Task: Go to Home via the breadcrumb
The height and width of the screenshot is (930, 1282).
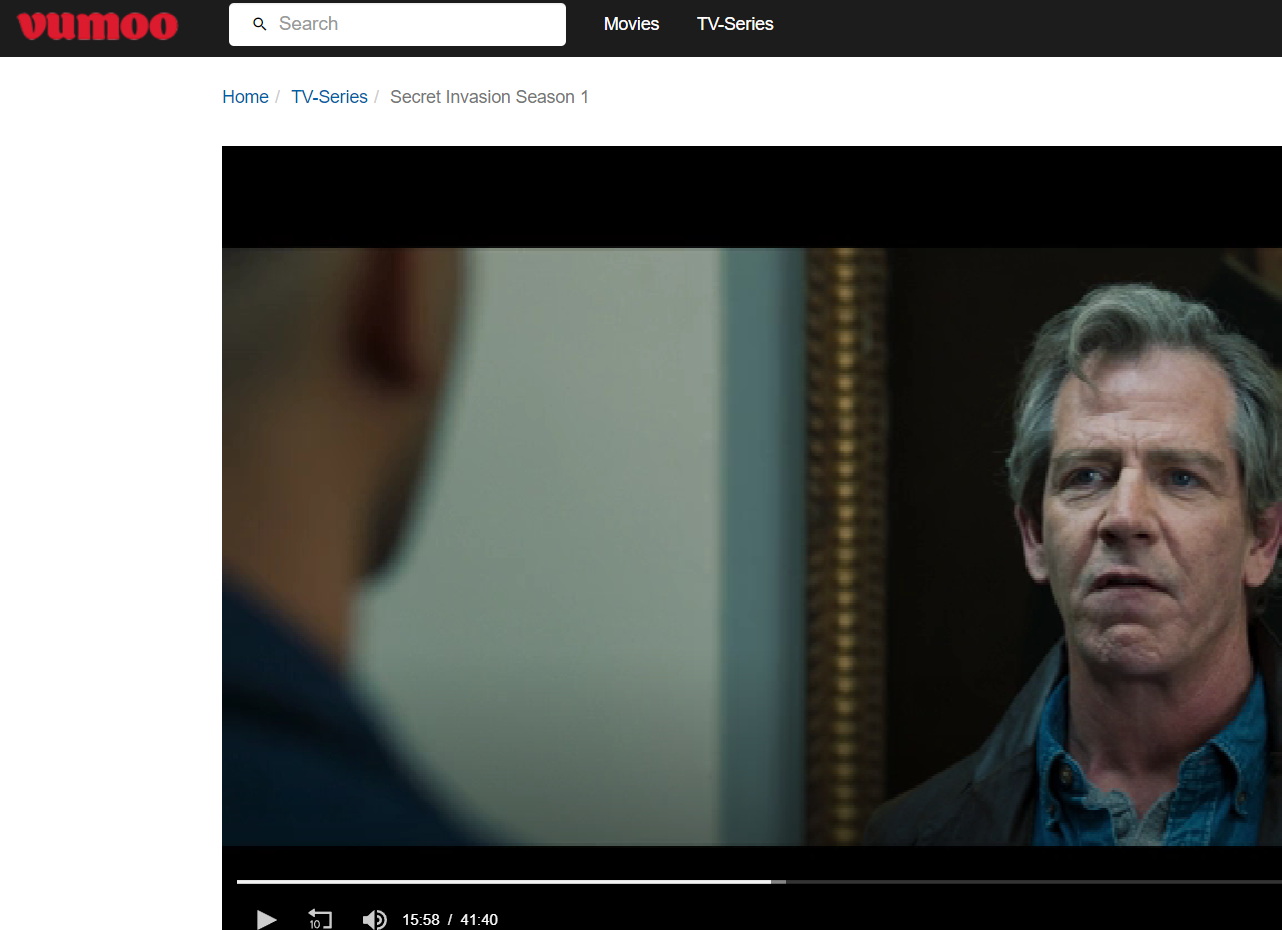Action: (x=245, y=97)
